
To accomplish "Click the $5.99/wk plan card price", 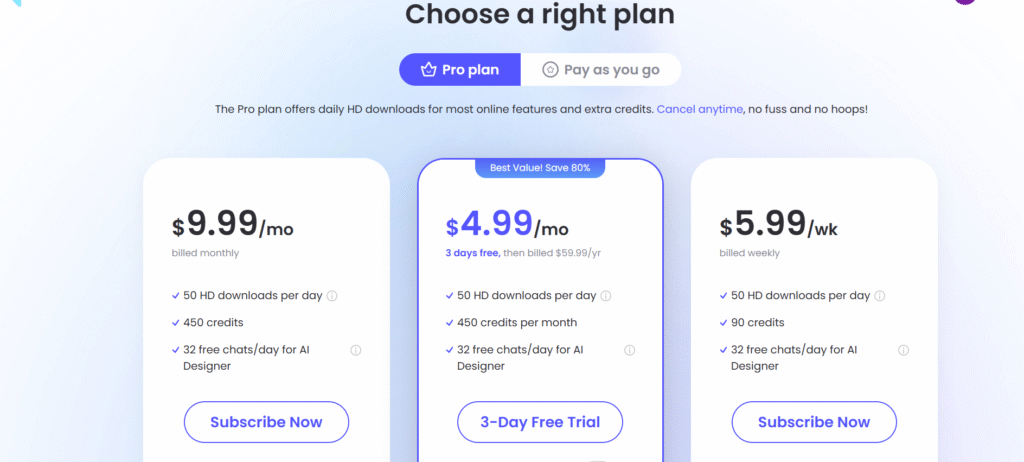I will 778,224.
